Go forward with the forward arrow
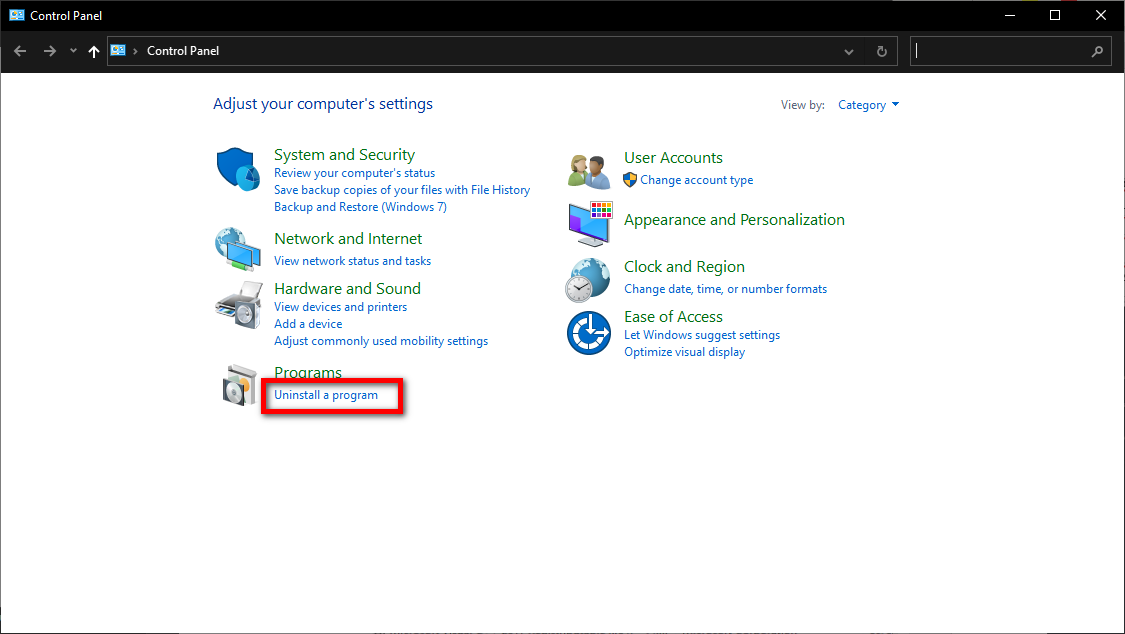The height and width of the screenshot is (634, 1125). [x=50, y=51]
